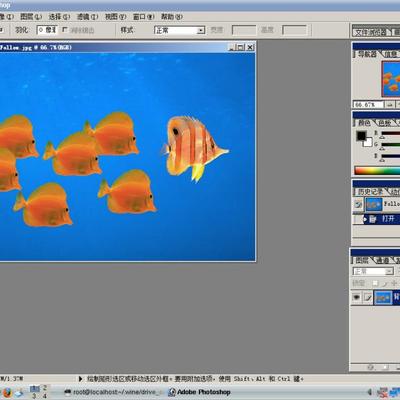Toggle lock position move icon

(x=394, y=283)
